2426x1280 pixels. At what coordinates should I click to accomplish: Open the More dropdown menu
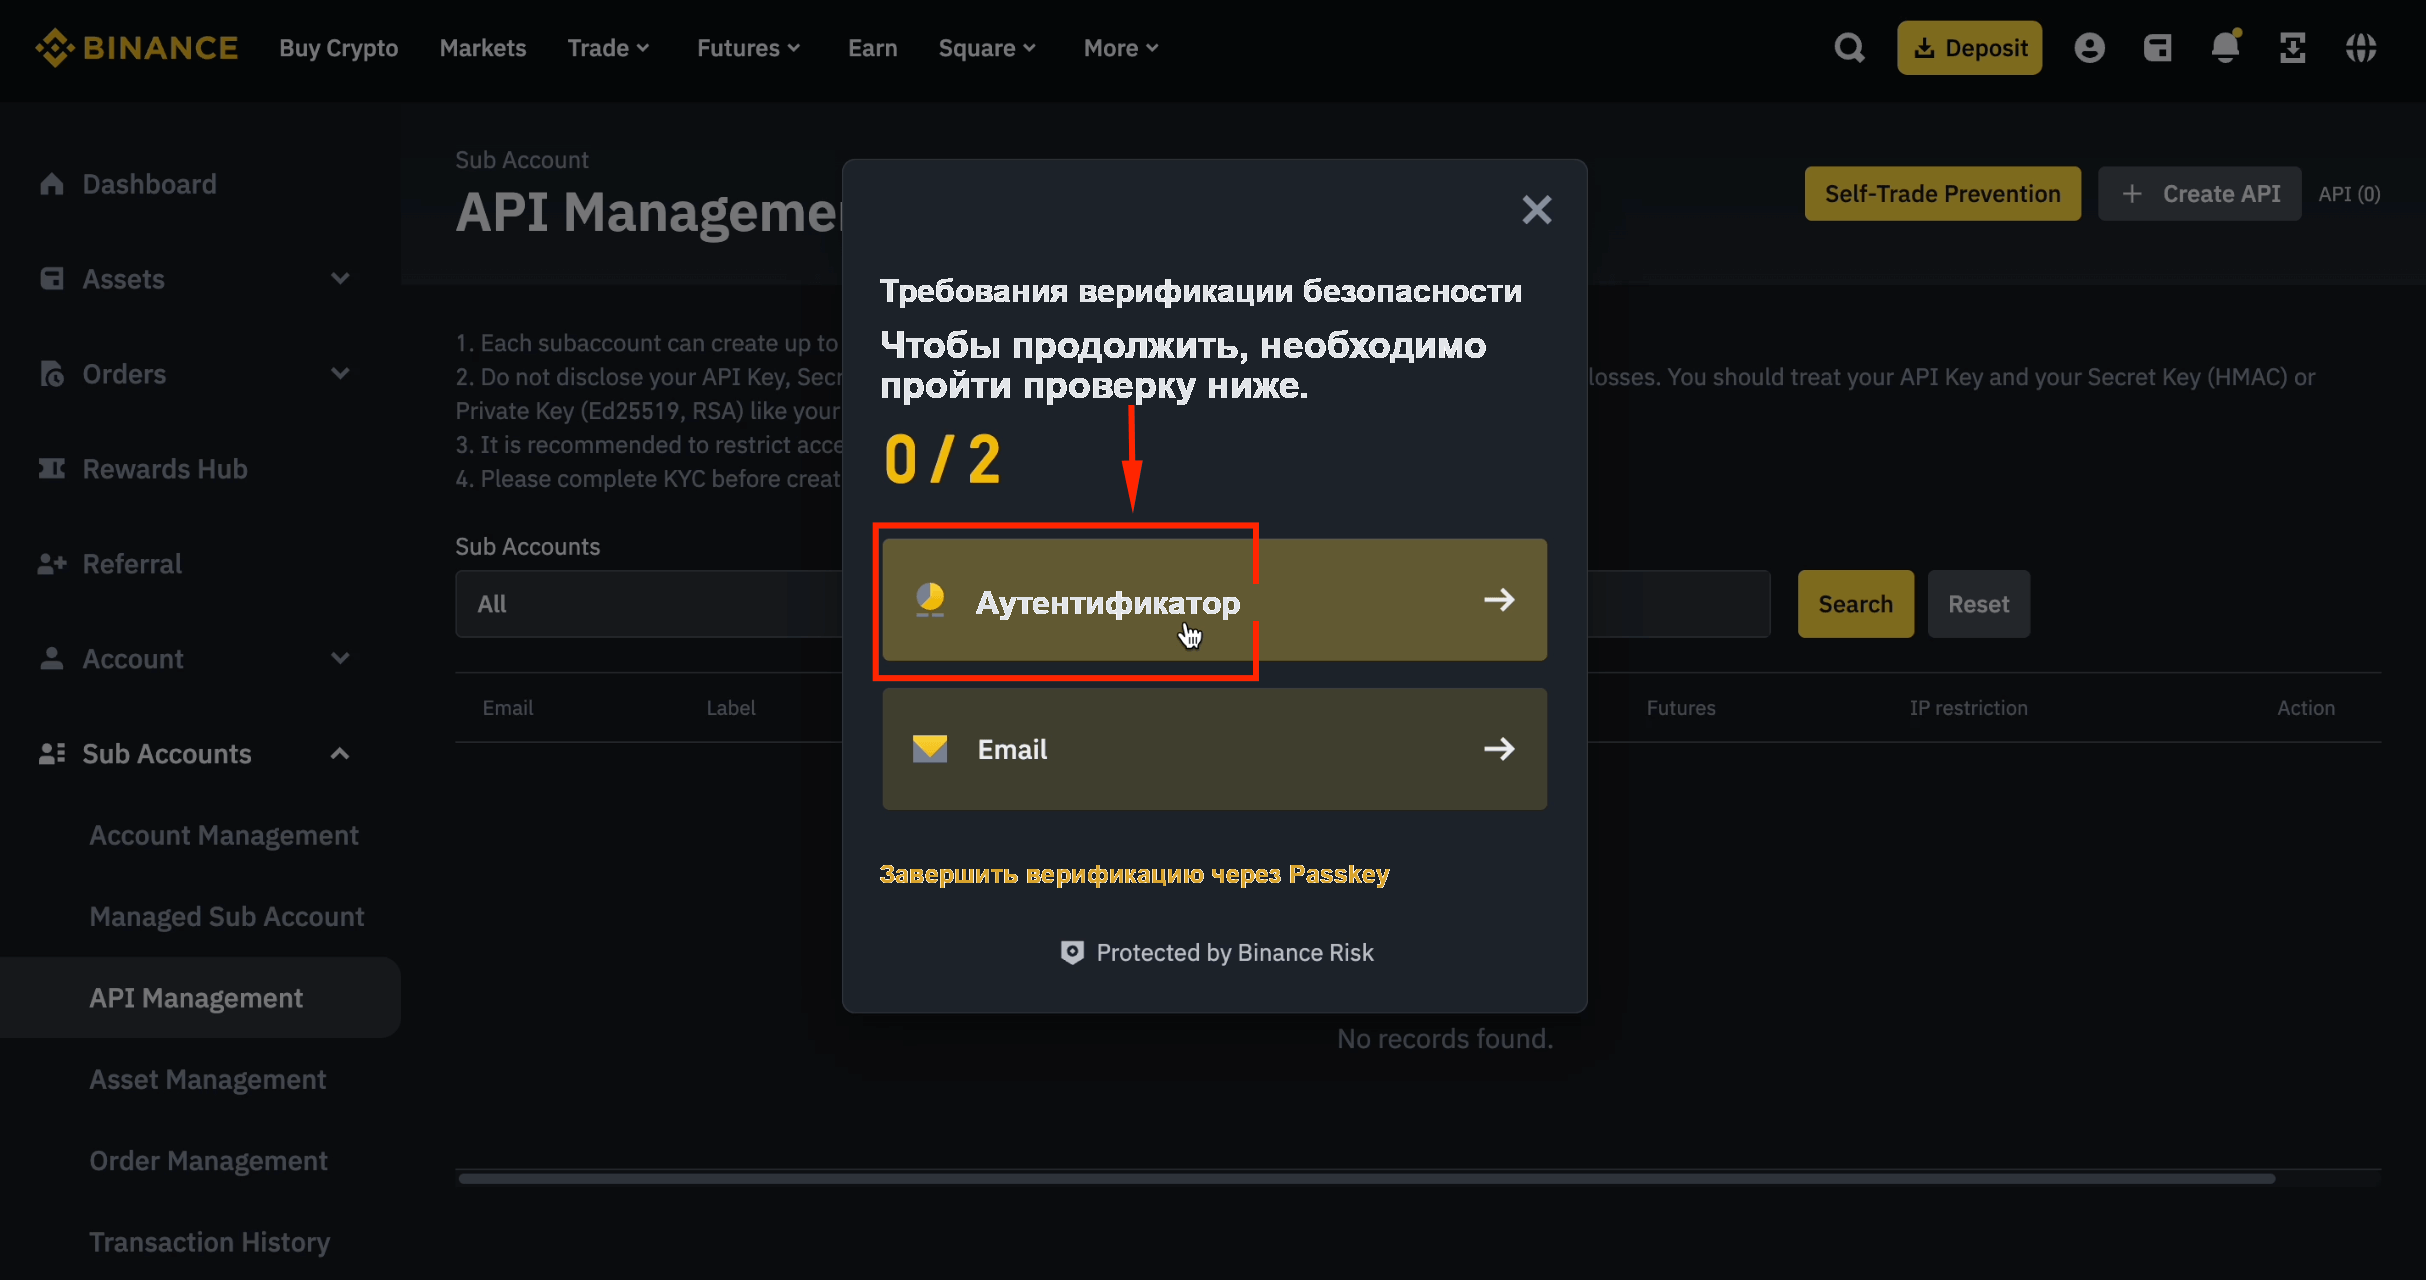1120,48
